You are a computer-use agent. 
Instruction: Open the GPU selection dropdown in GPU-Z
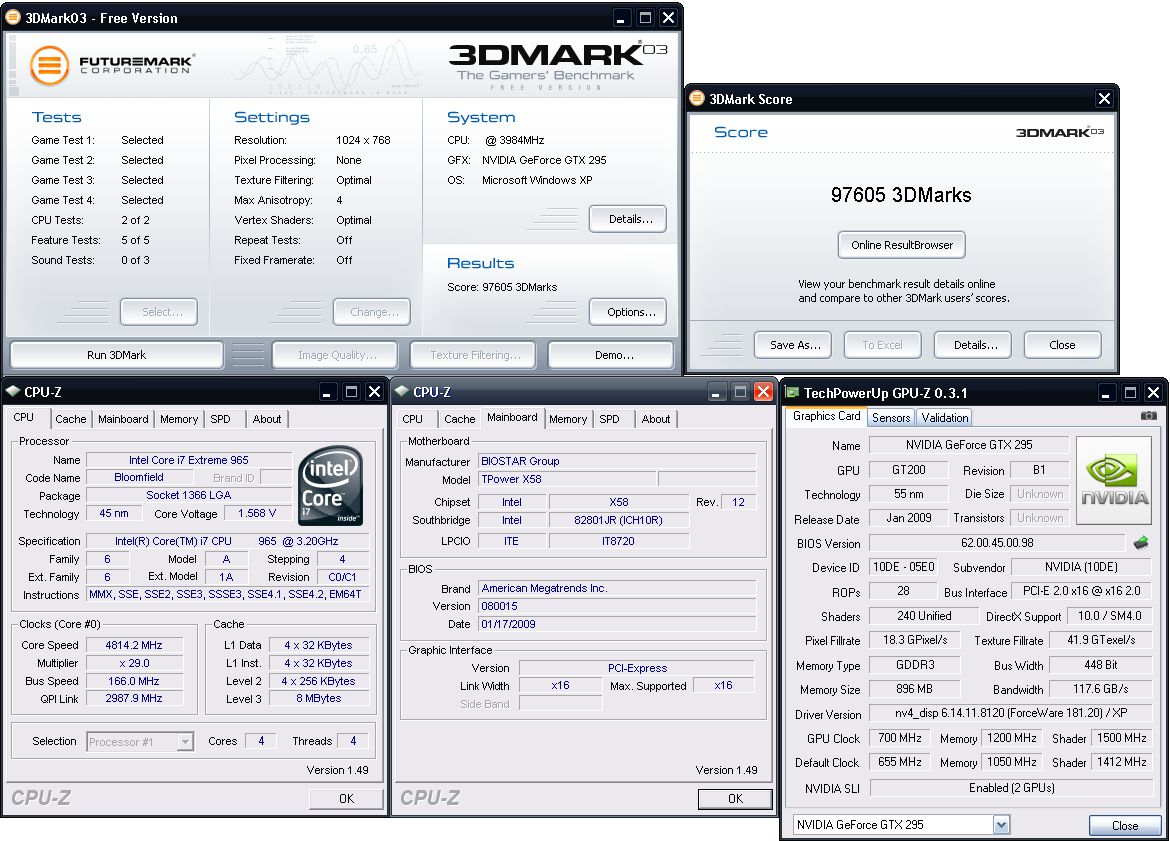pos(1001,825)
